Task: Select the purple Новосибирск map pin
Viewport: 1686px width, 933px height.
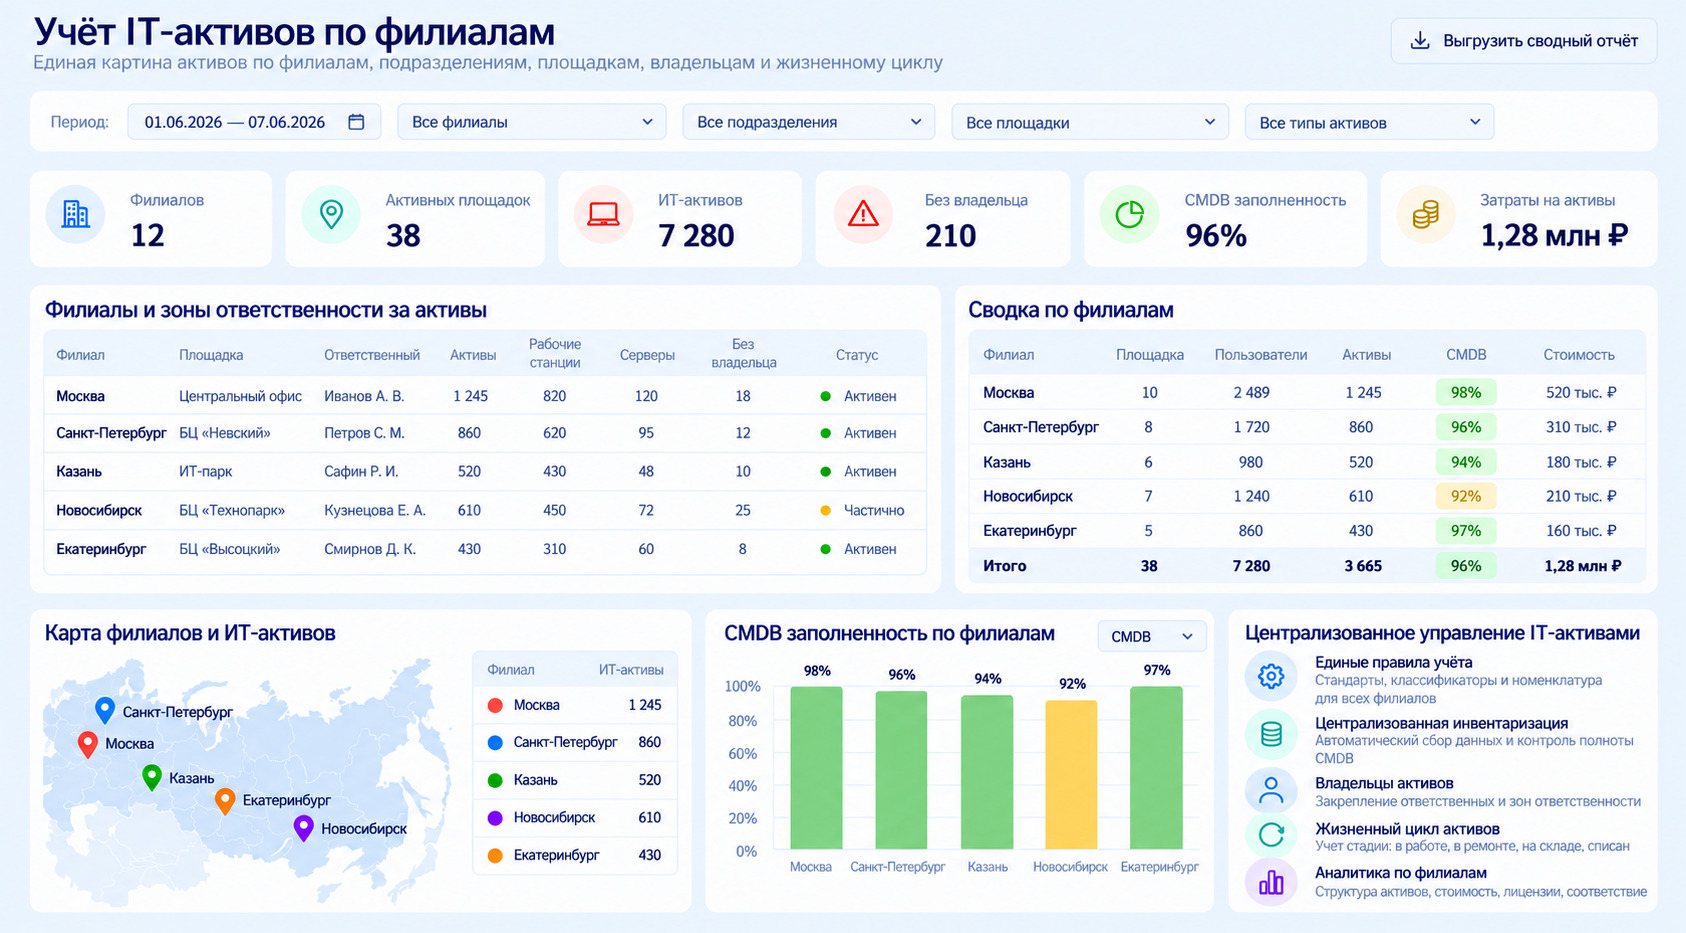Action: 303,828
